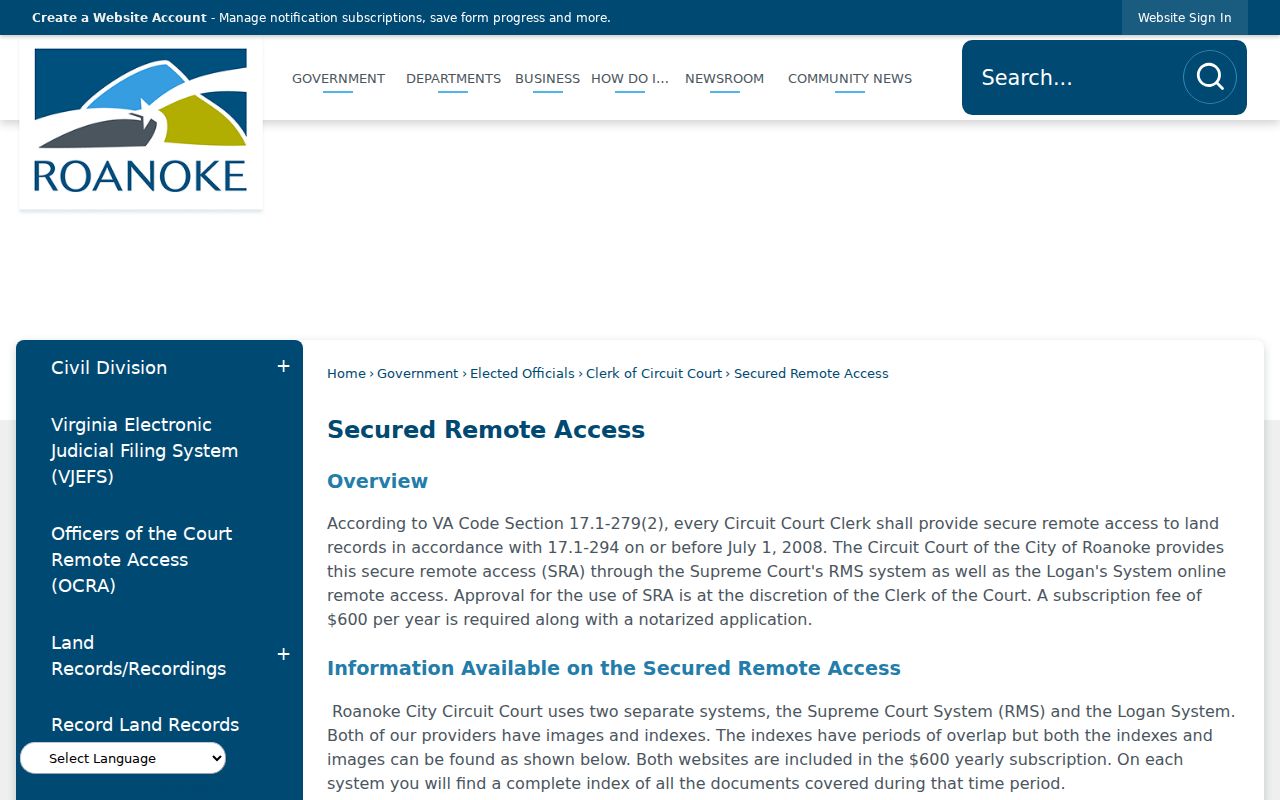Go to Home breadcrumb link

(x=346, y=374)
